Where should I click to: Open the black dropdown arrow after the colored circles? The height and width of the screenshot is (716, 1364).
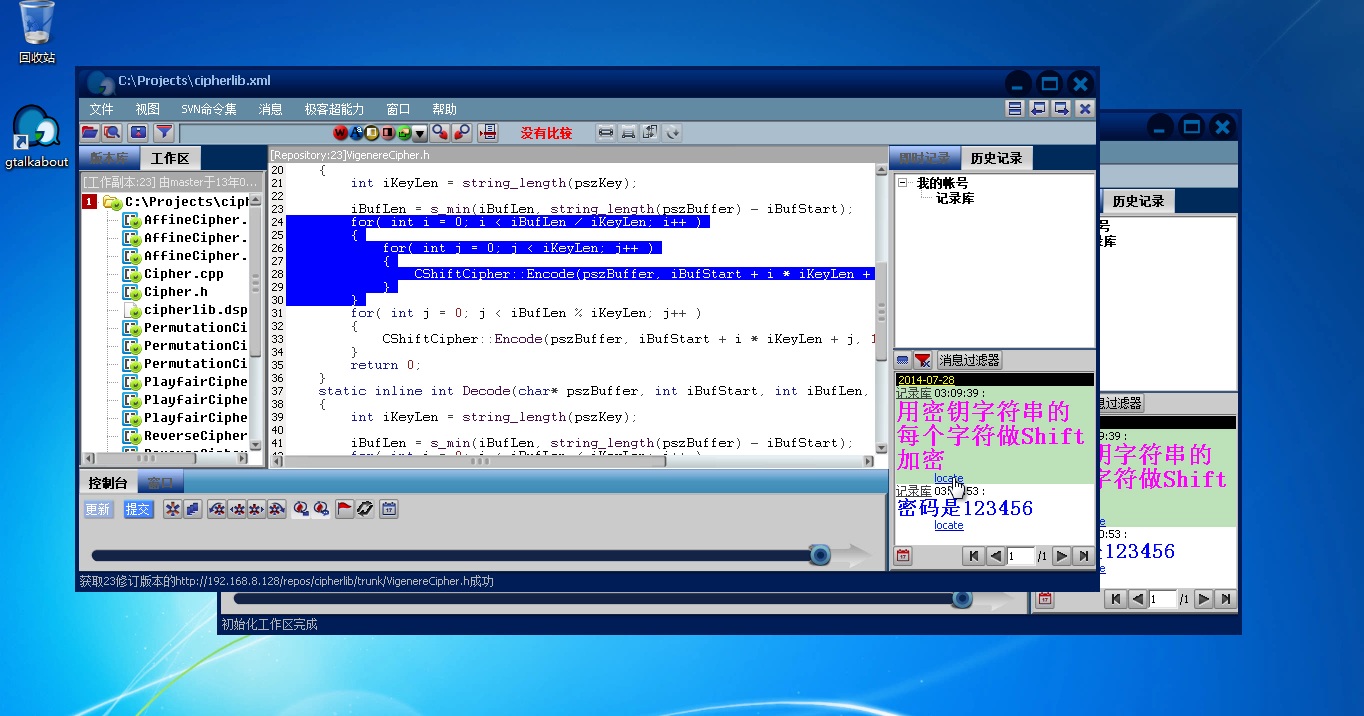click(420, 133)
